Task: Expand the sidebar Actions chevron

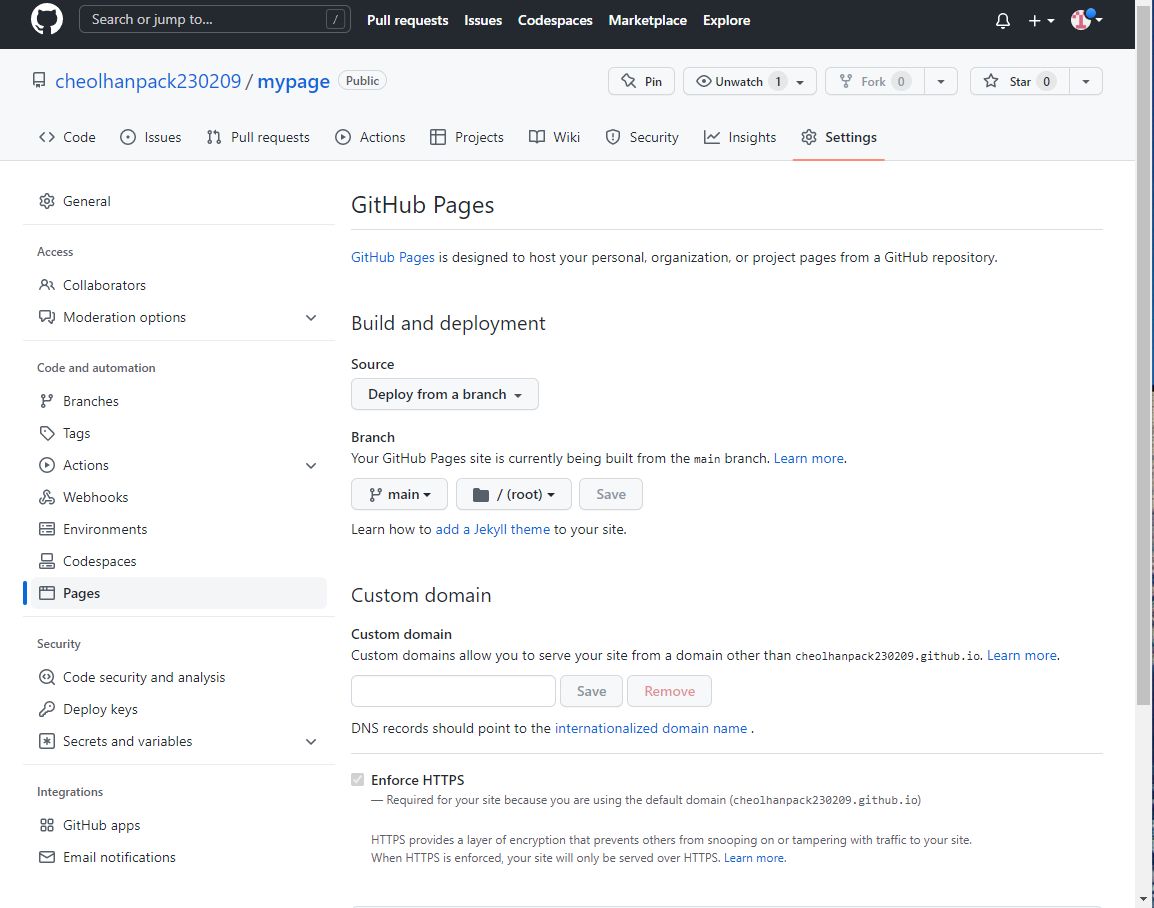Action: click(311, 465)
